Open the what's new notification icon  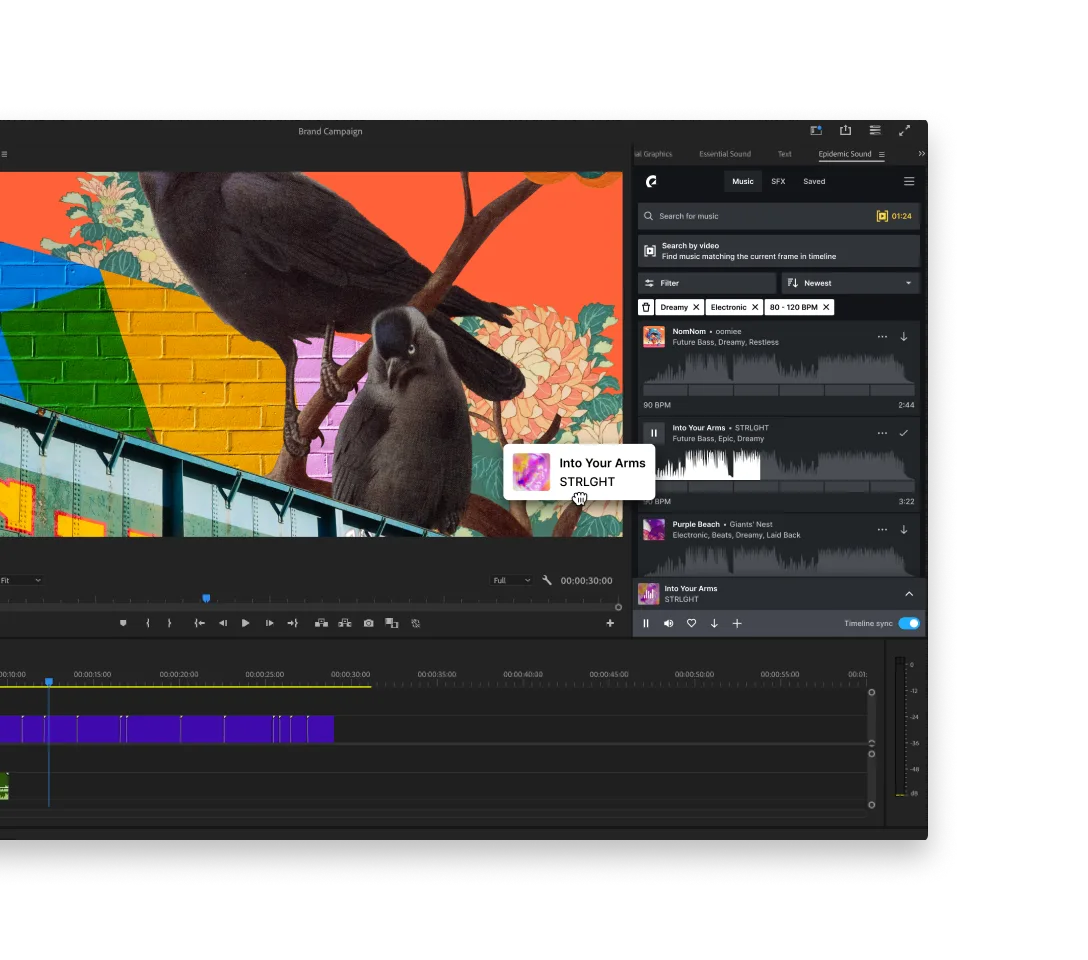coord(816,130)
